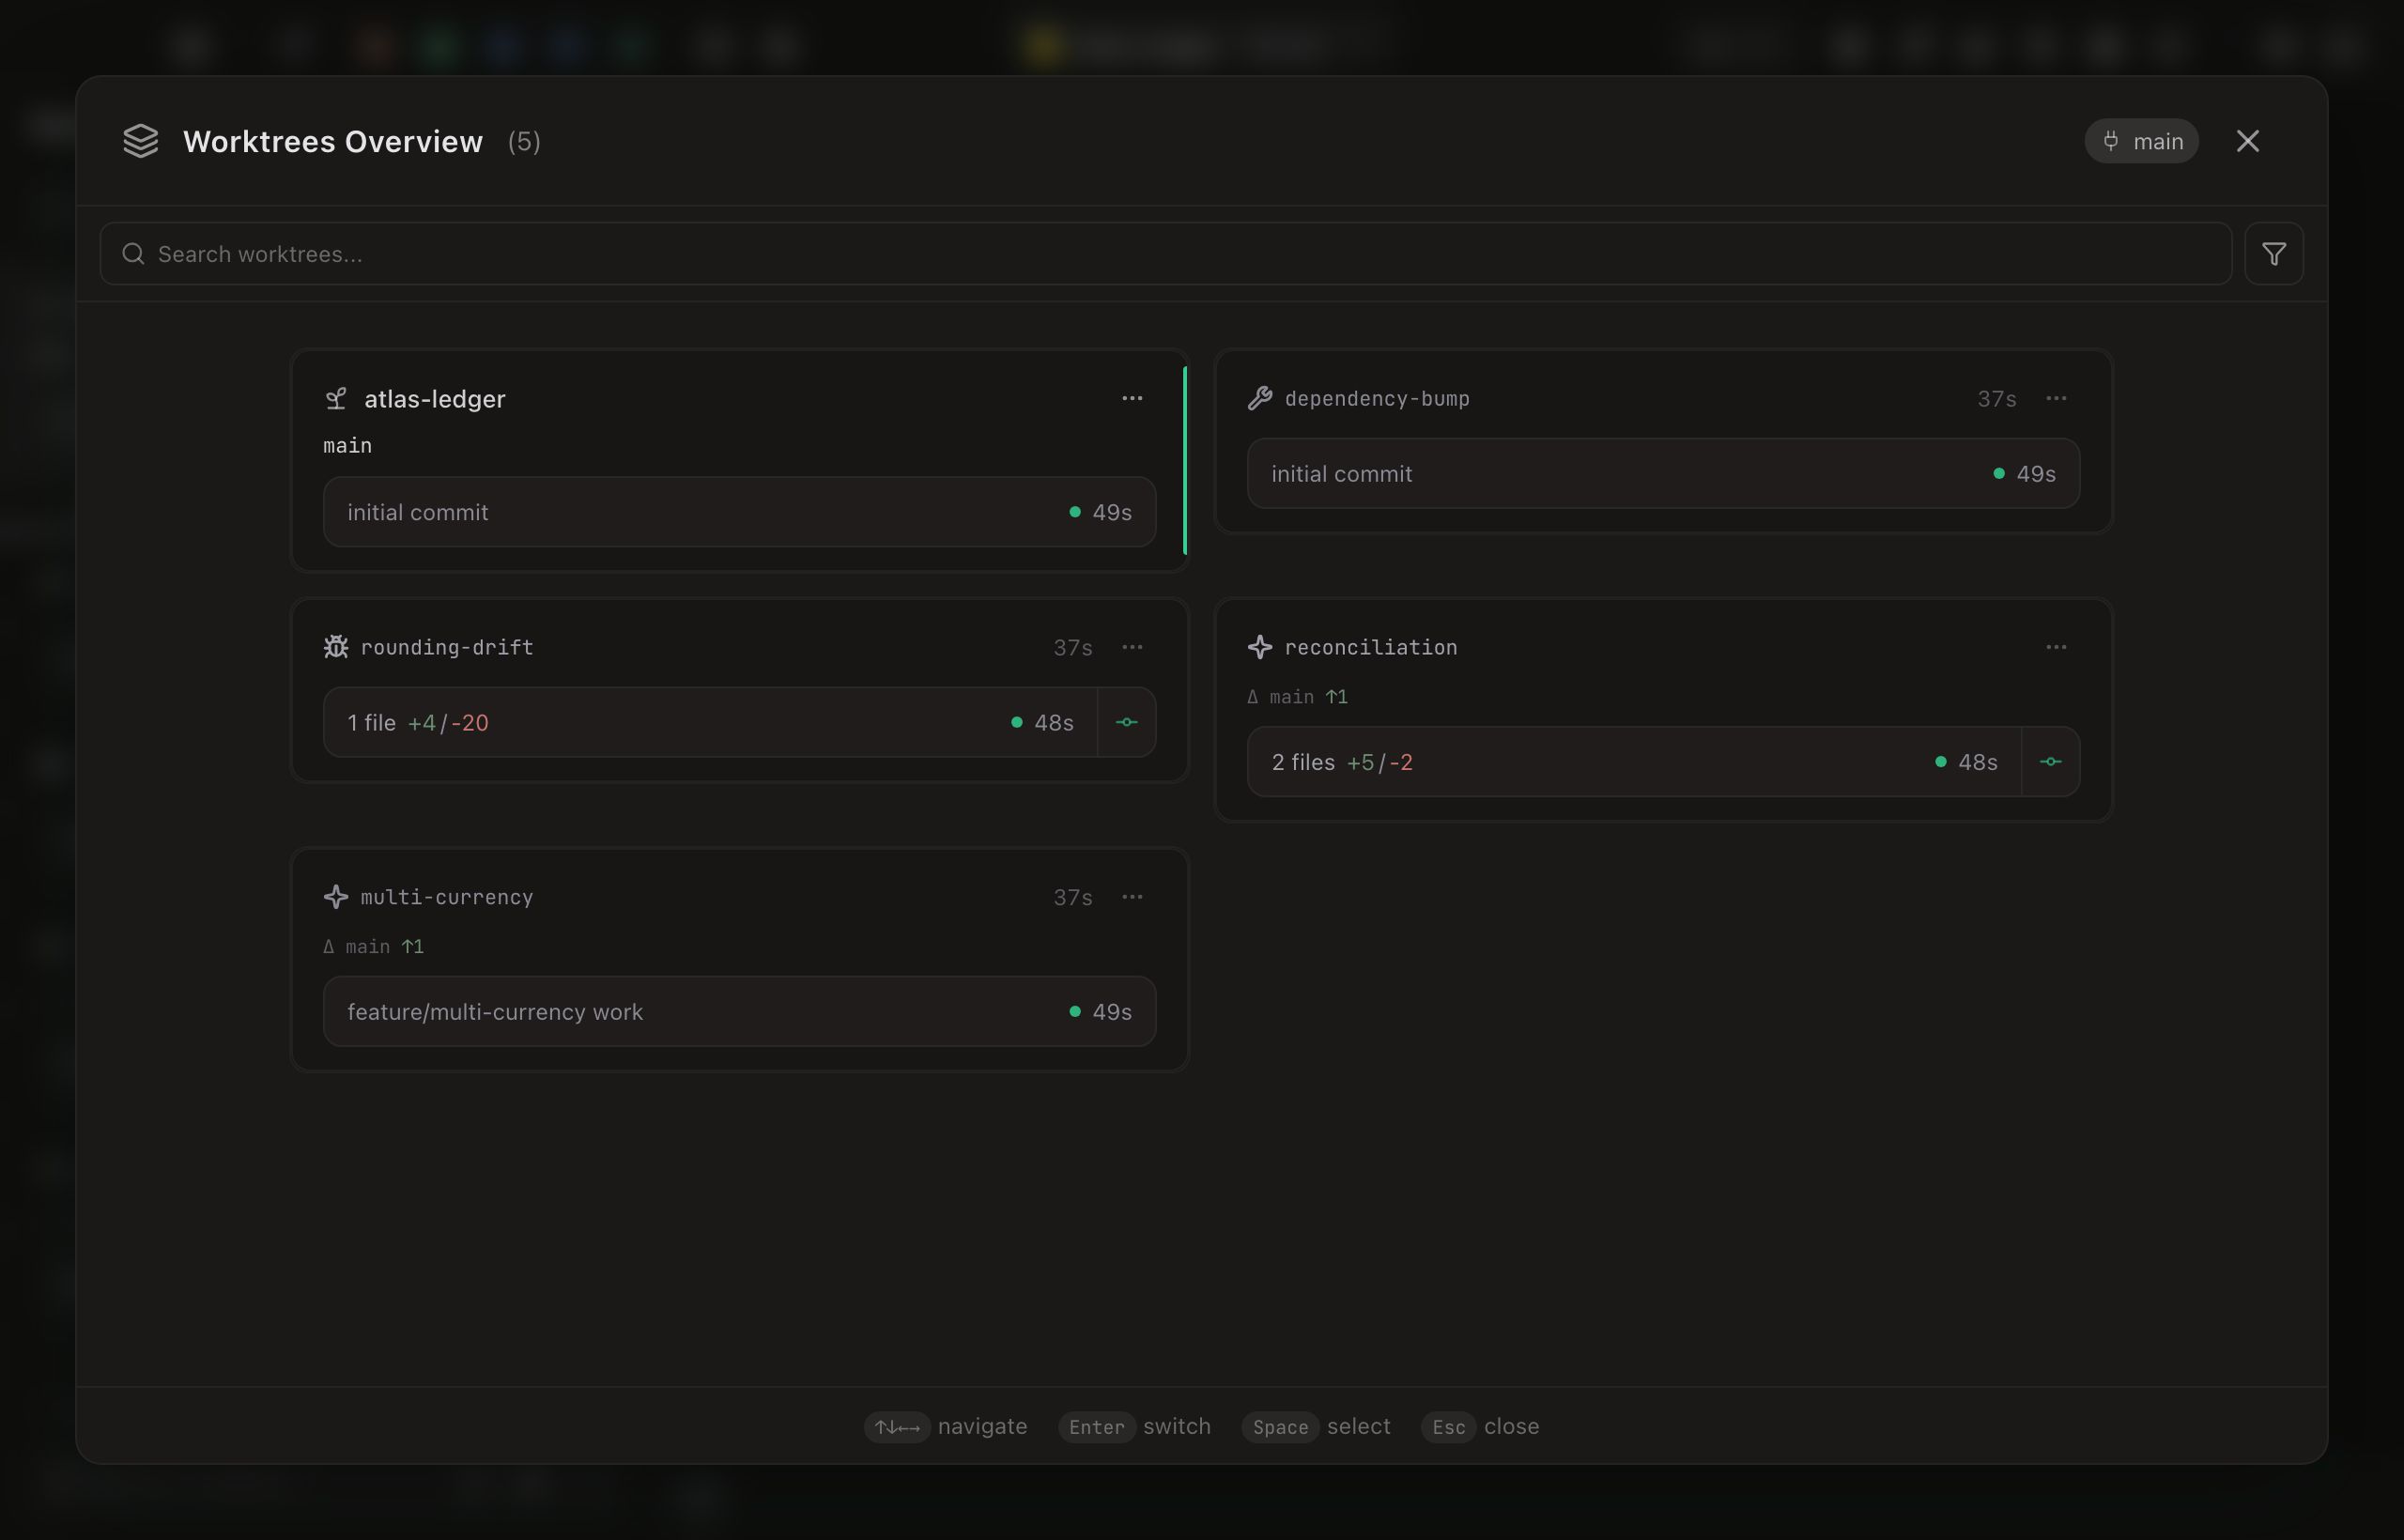2404x1540 pixels.
Task: Click the sprout icon on atlas-ledger card
Action: 336,399
